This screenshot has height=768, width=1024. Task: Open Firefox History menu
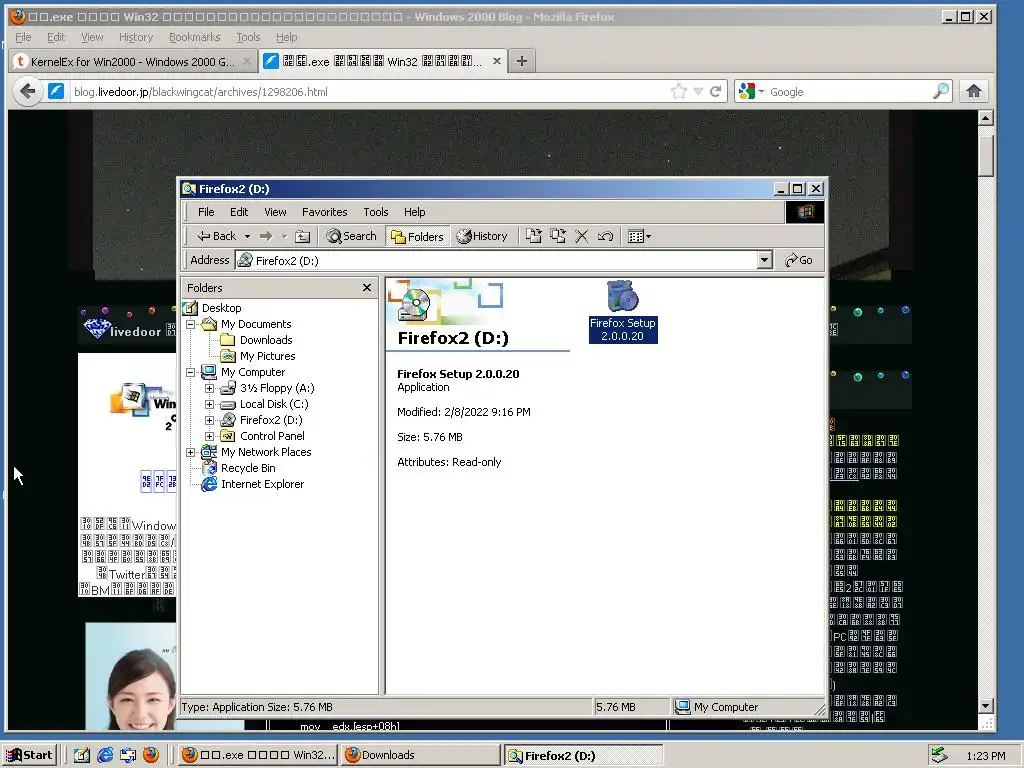136,37
